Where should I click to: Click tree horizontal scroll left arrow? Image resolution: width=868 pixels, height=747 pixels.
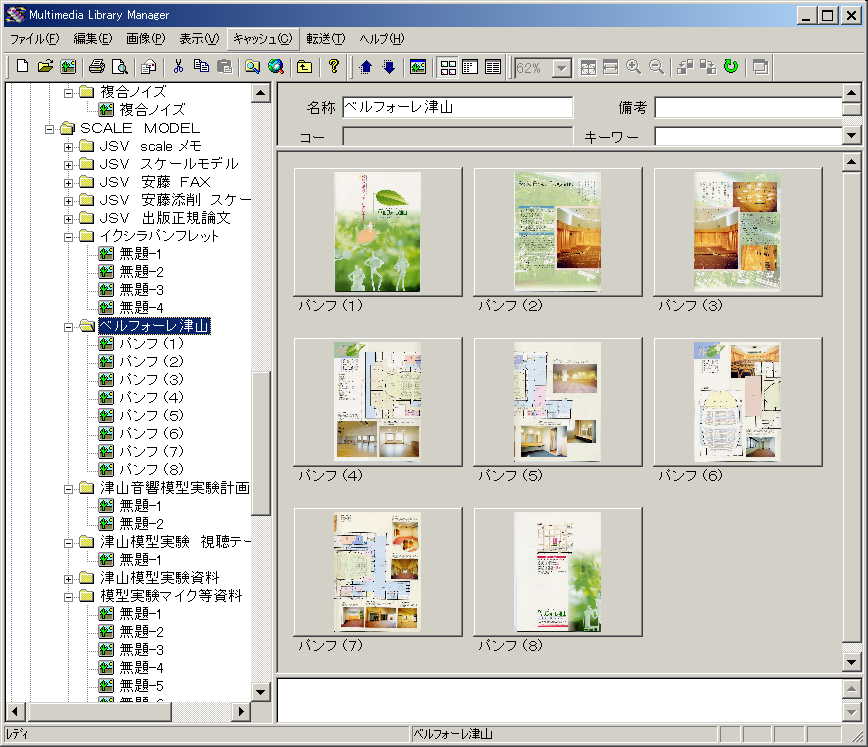[x=15, y=711]
